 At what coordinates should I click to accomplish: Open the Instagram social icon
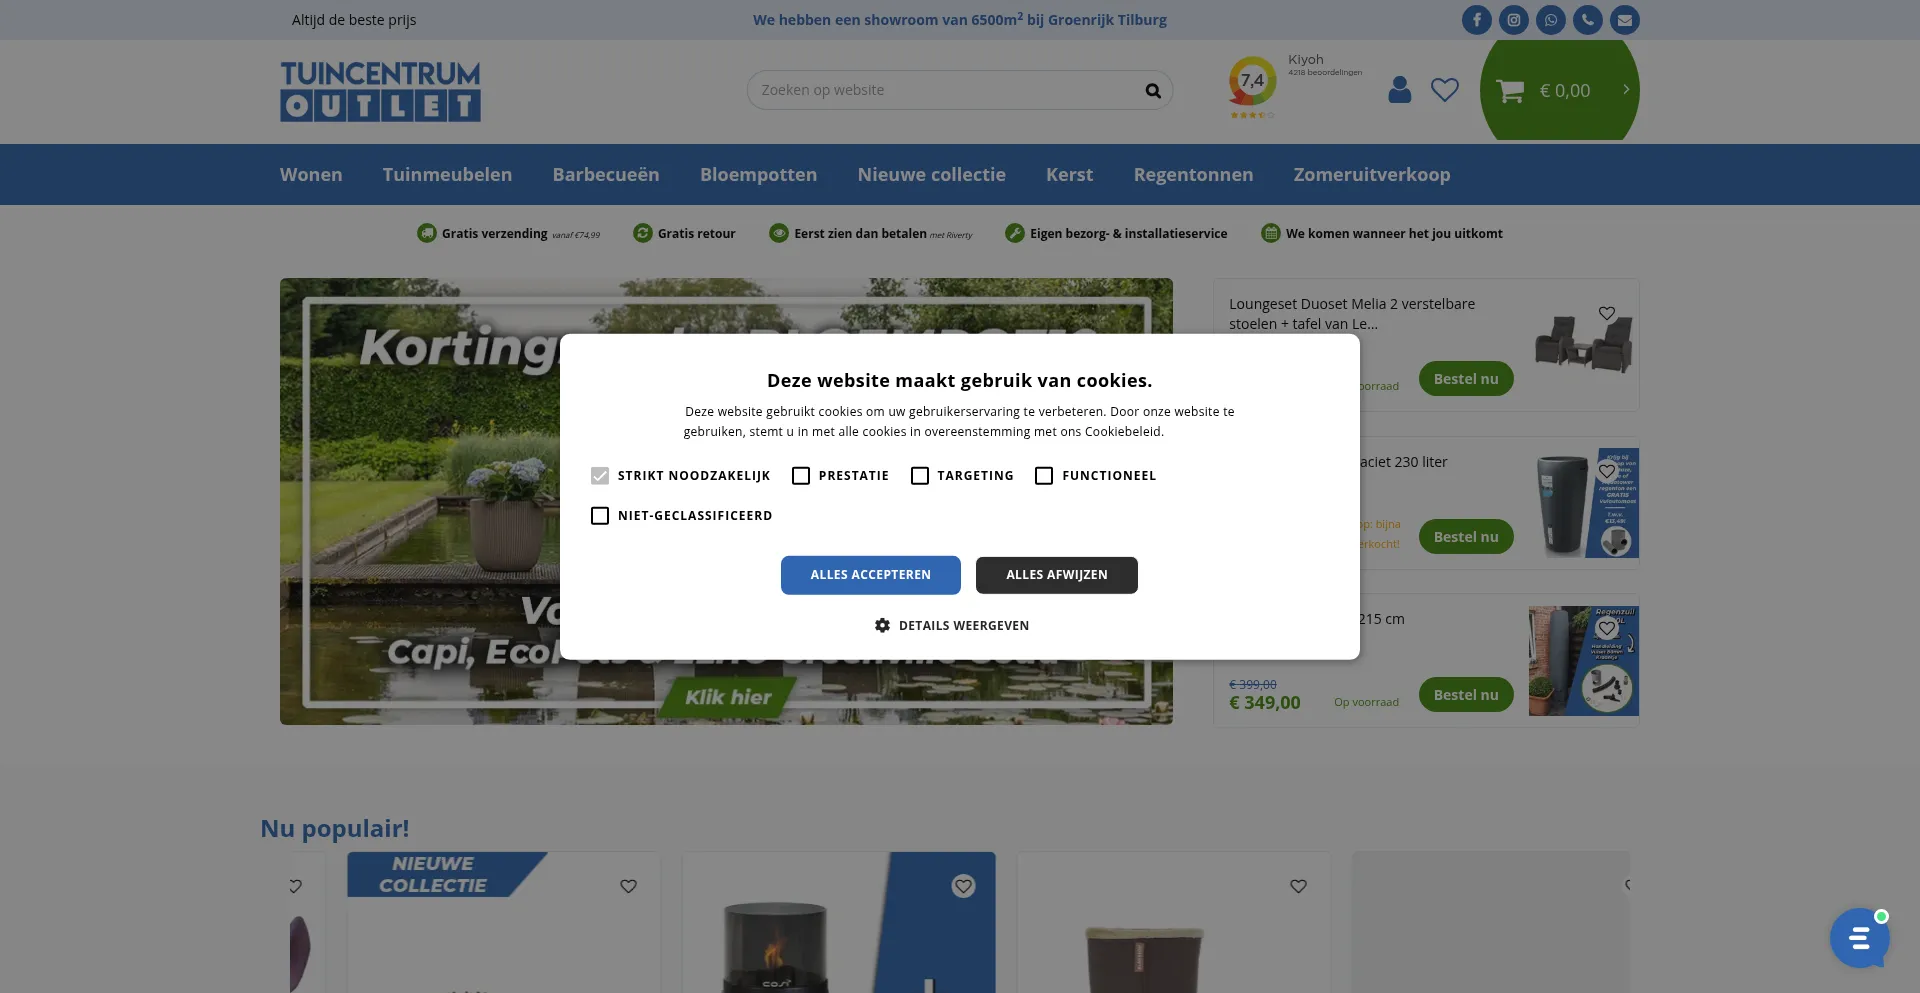tap(1513, 20)
